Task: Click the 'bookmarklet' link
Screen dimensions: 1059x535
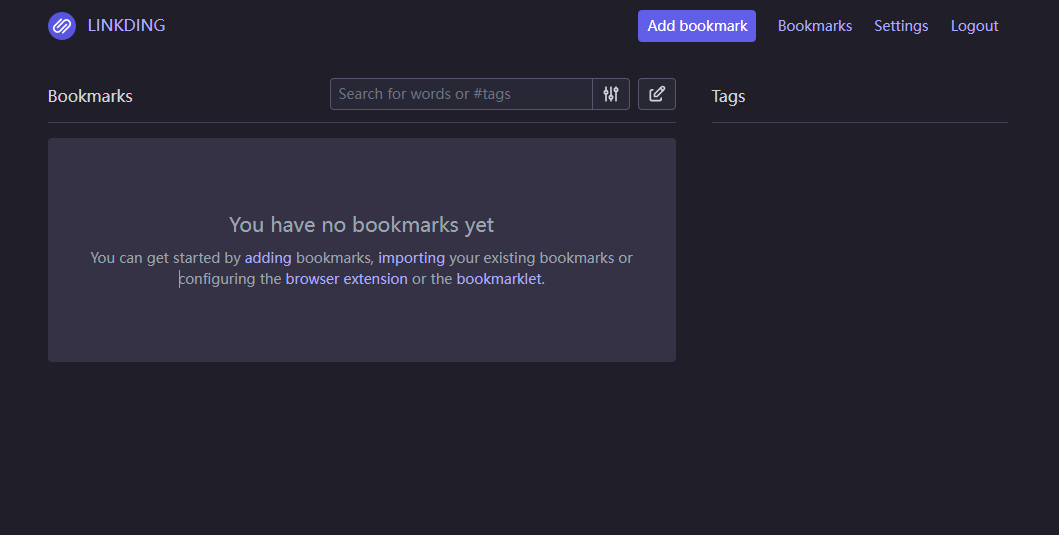Action: click(499, 279)
